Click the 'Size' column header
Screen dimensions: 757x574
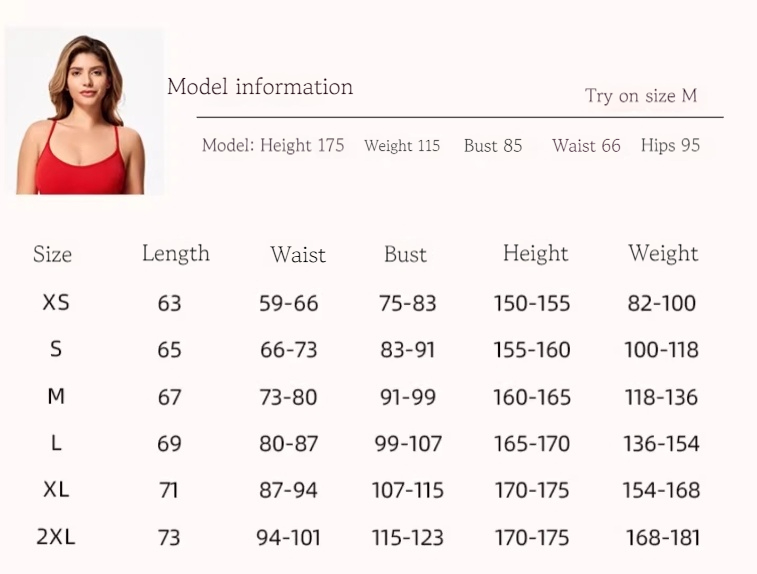(x=52, y=254)
